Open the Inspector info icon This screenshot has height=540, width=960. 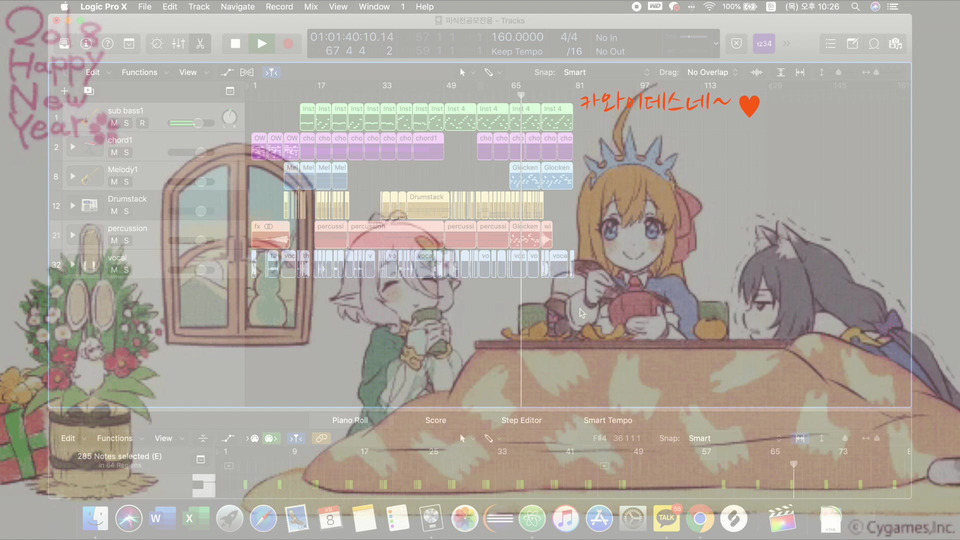point(86,43)
